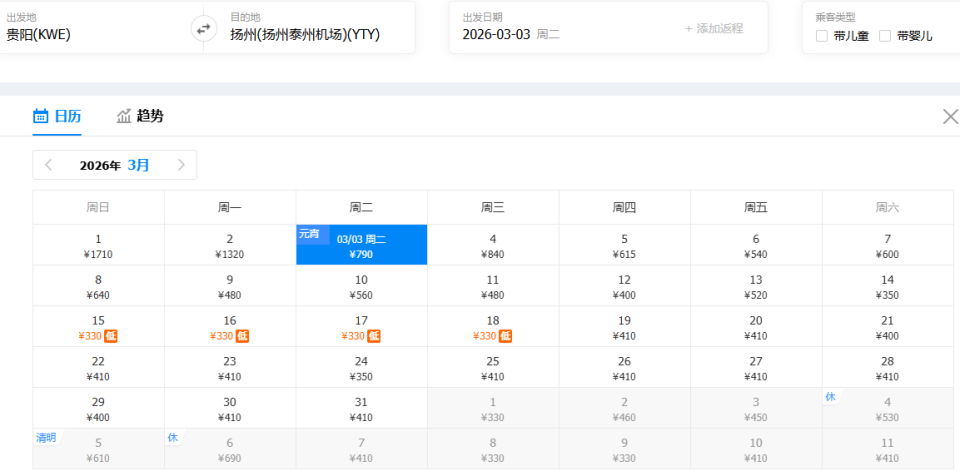This screenshot has width=960, height=476.
Task: Select March 19 priced ¥410
Action: tap(624, 327)
